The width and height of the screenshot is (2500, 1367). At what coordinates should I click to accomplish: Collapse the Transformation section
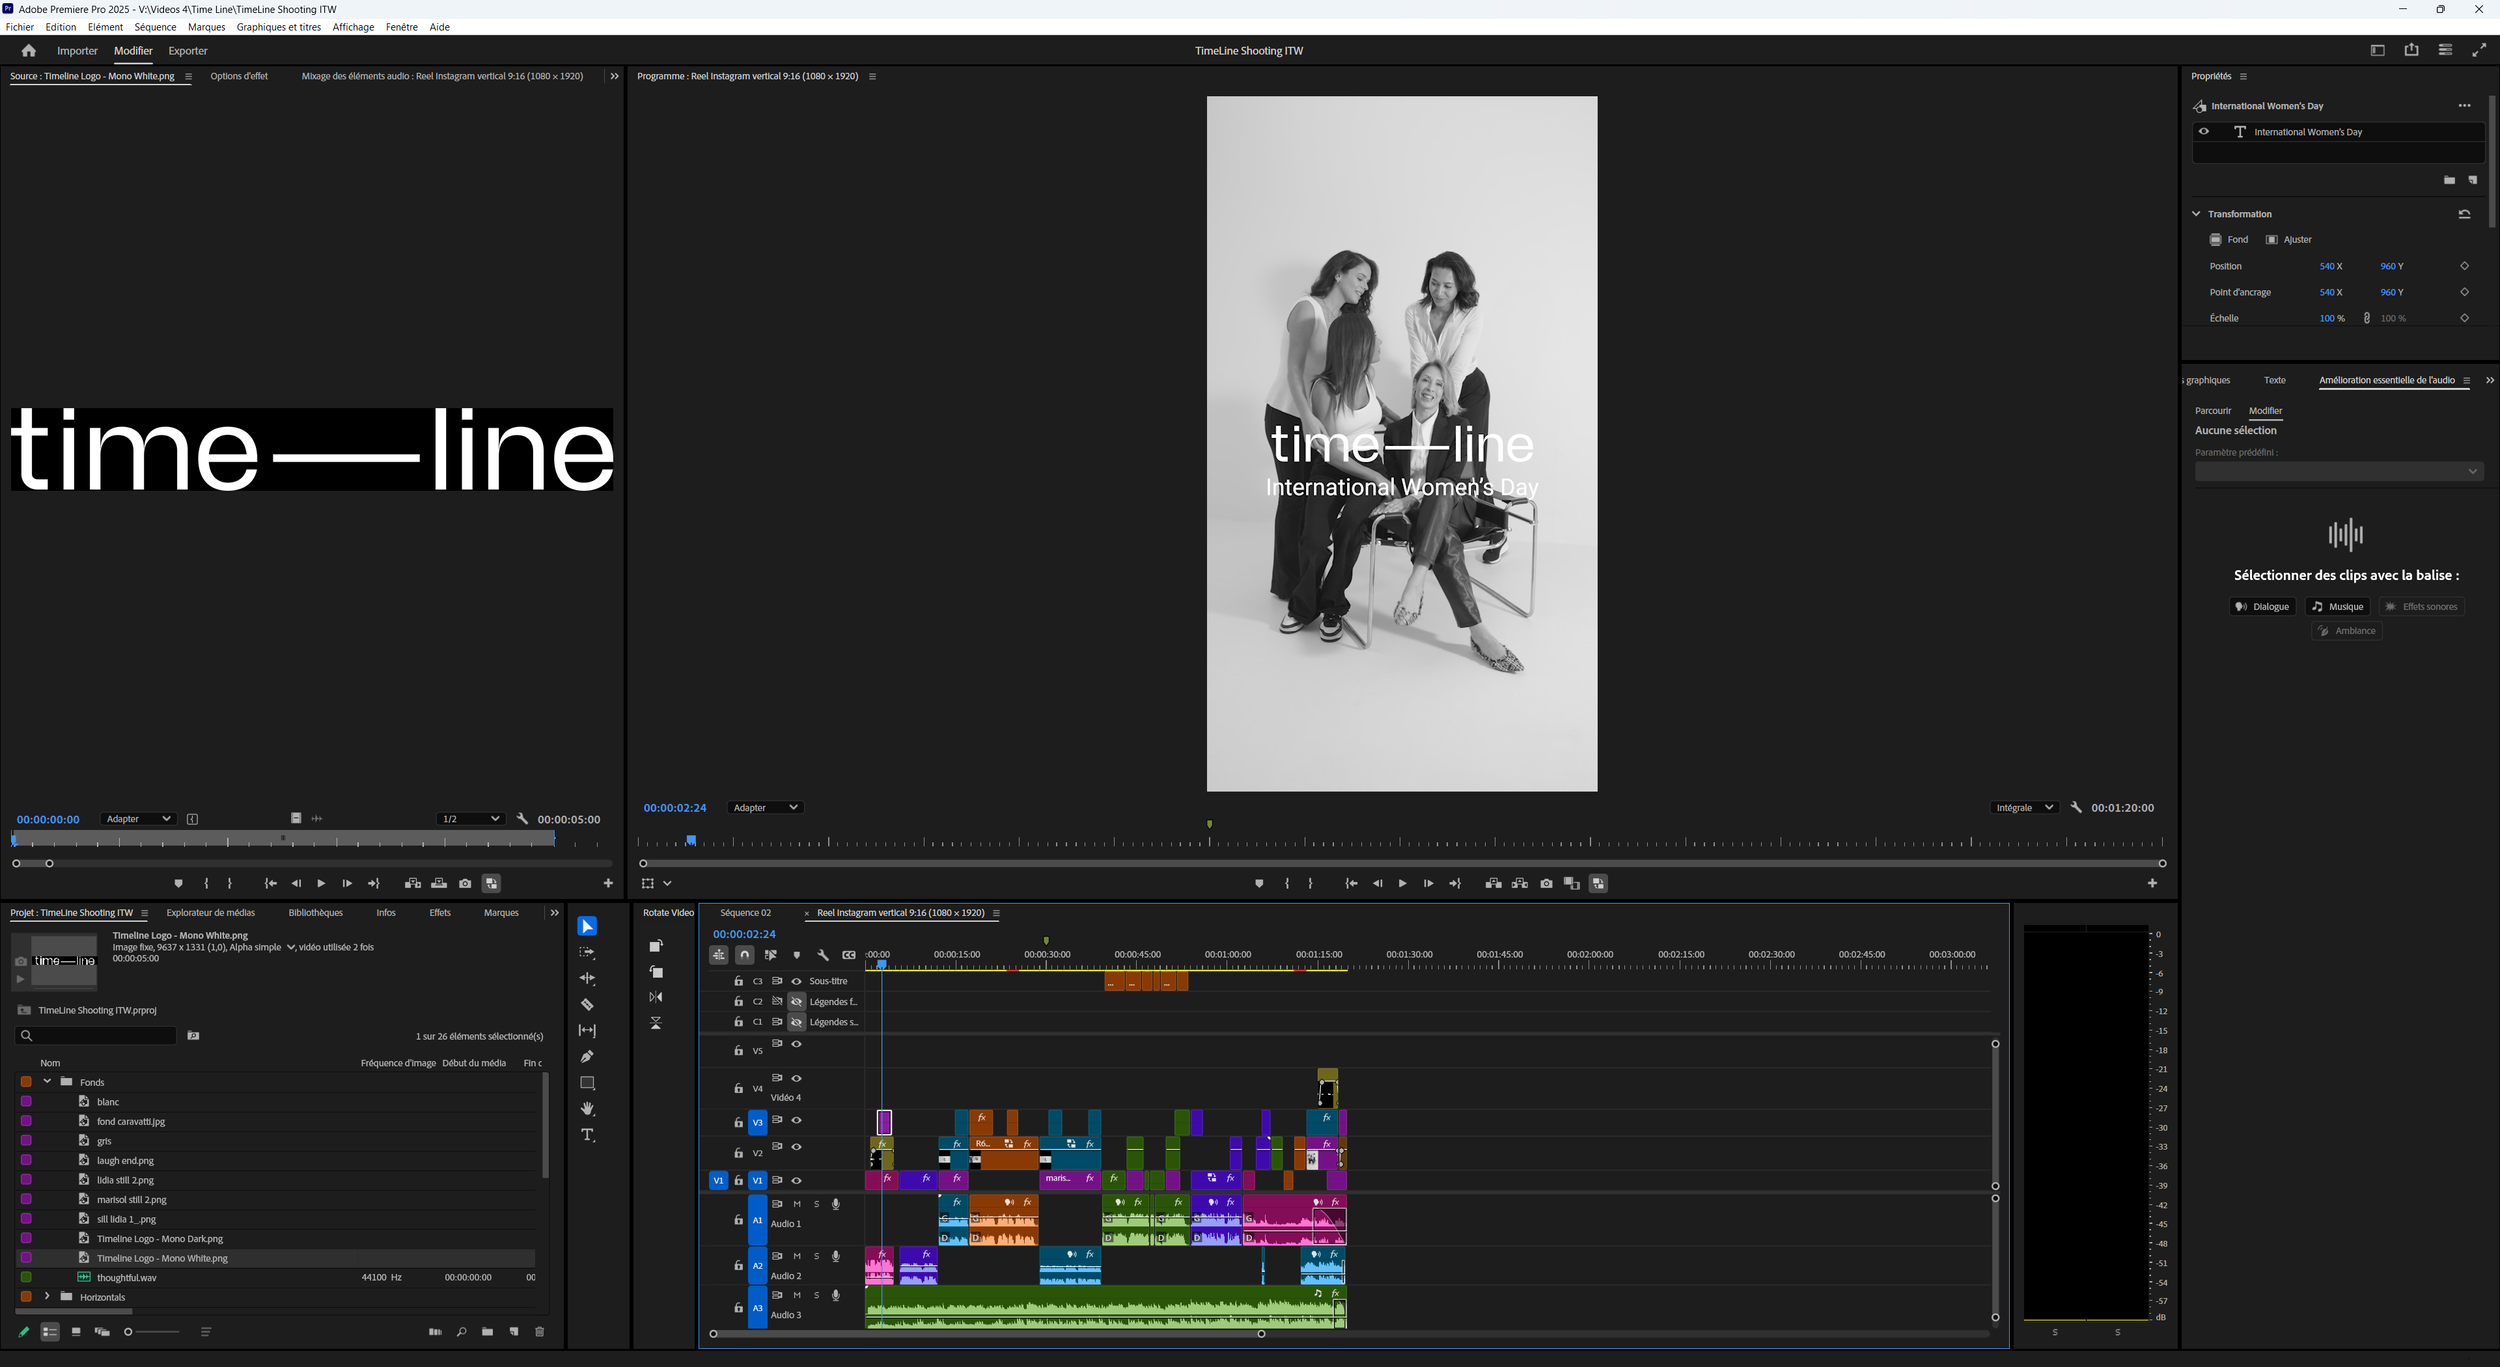(x=2197, y=214)
